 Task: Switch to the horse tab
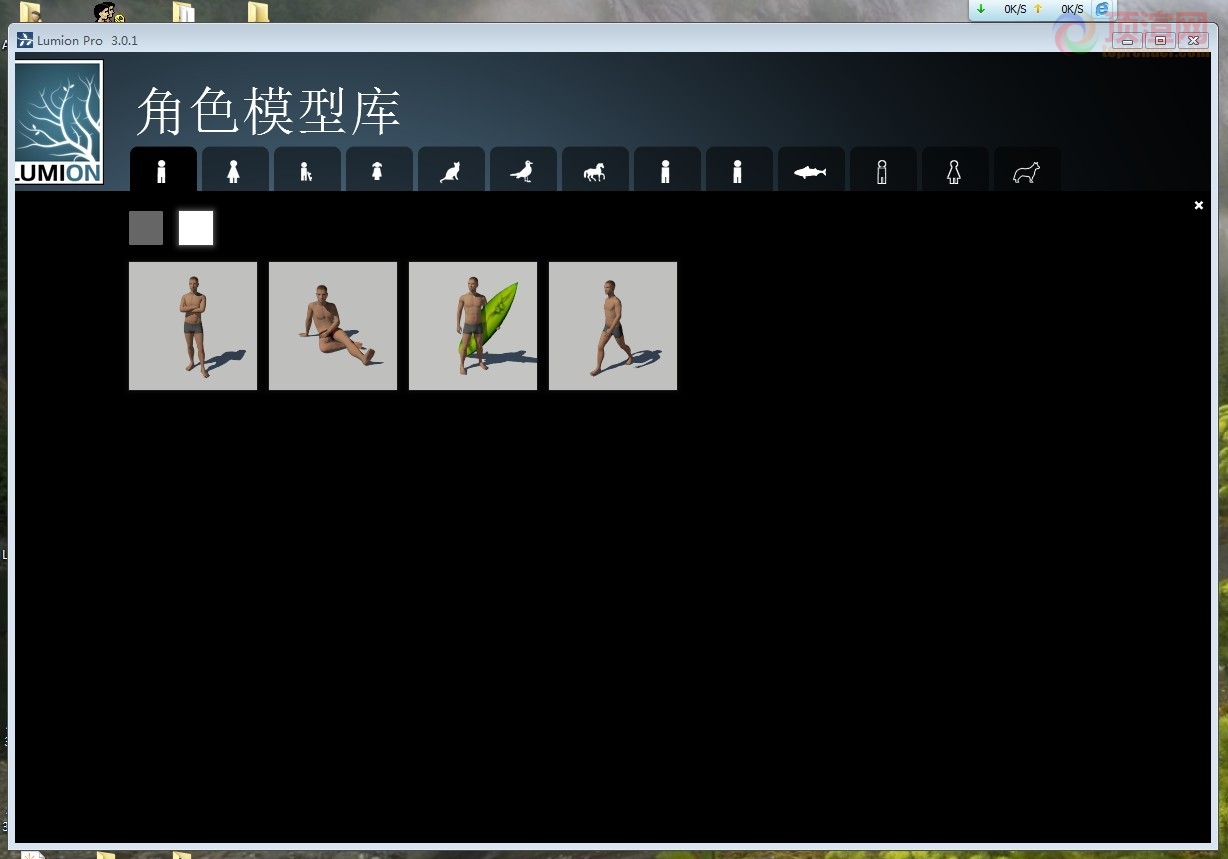pos(594,170)
